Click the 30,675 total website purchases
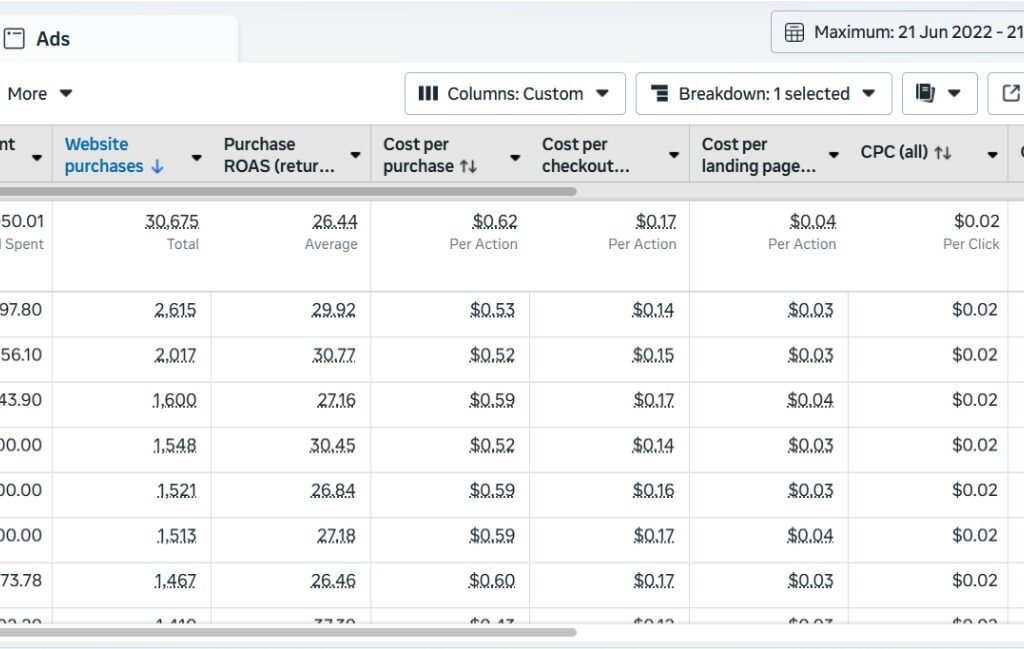This screenshot has height=649, width=1024. coord(171,221)
